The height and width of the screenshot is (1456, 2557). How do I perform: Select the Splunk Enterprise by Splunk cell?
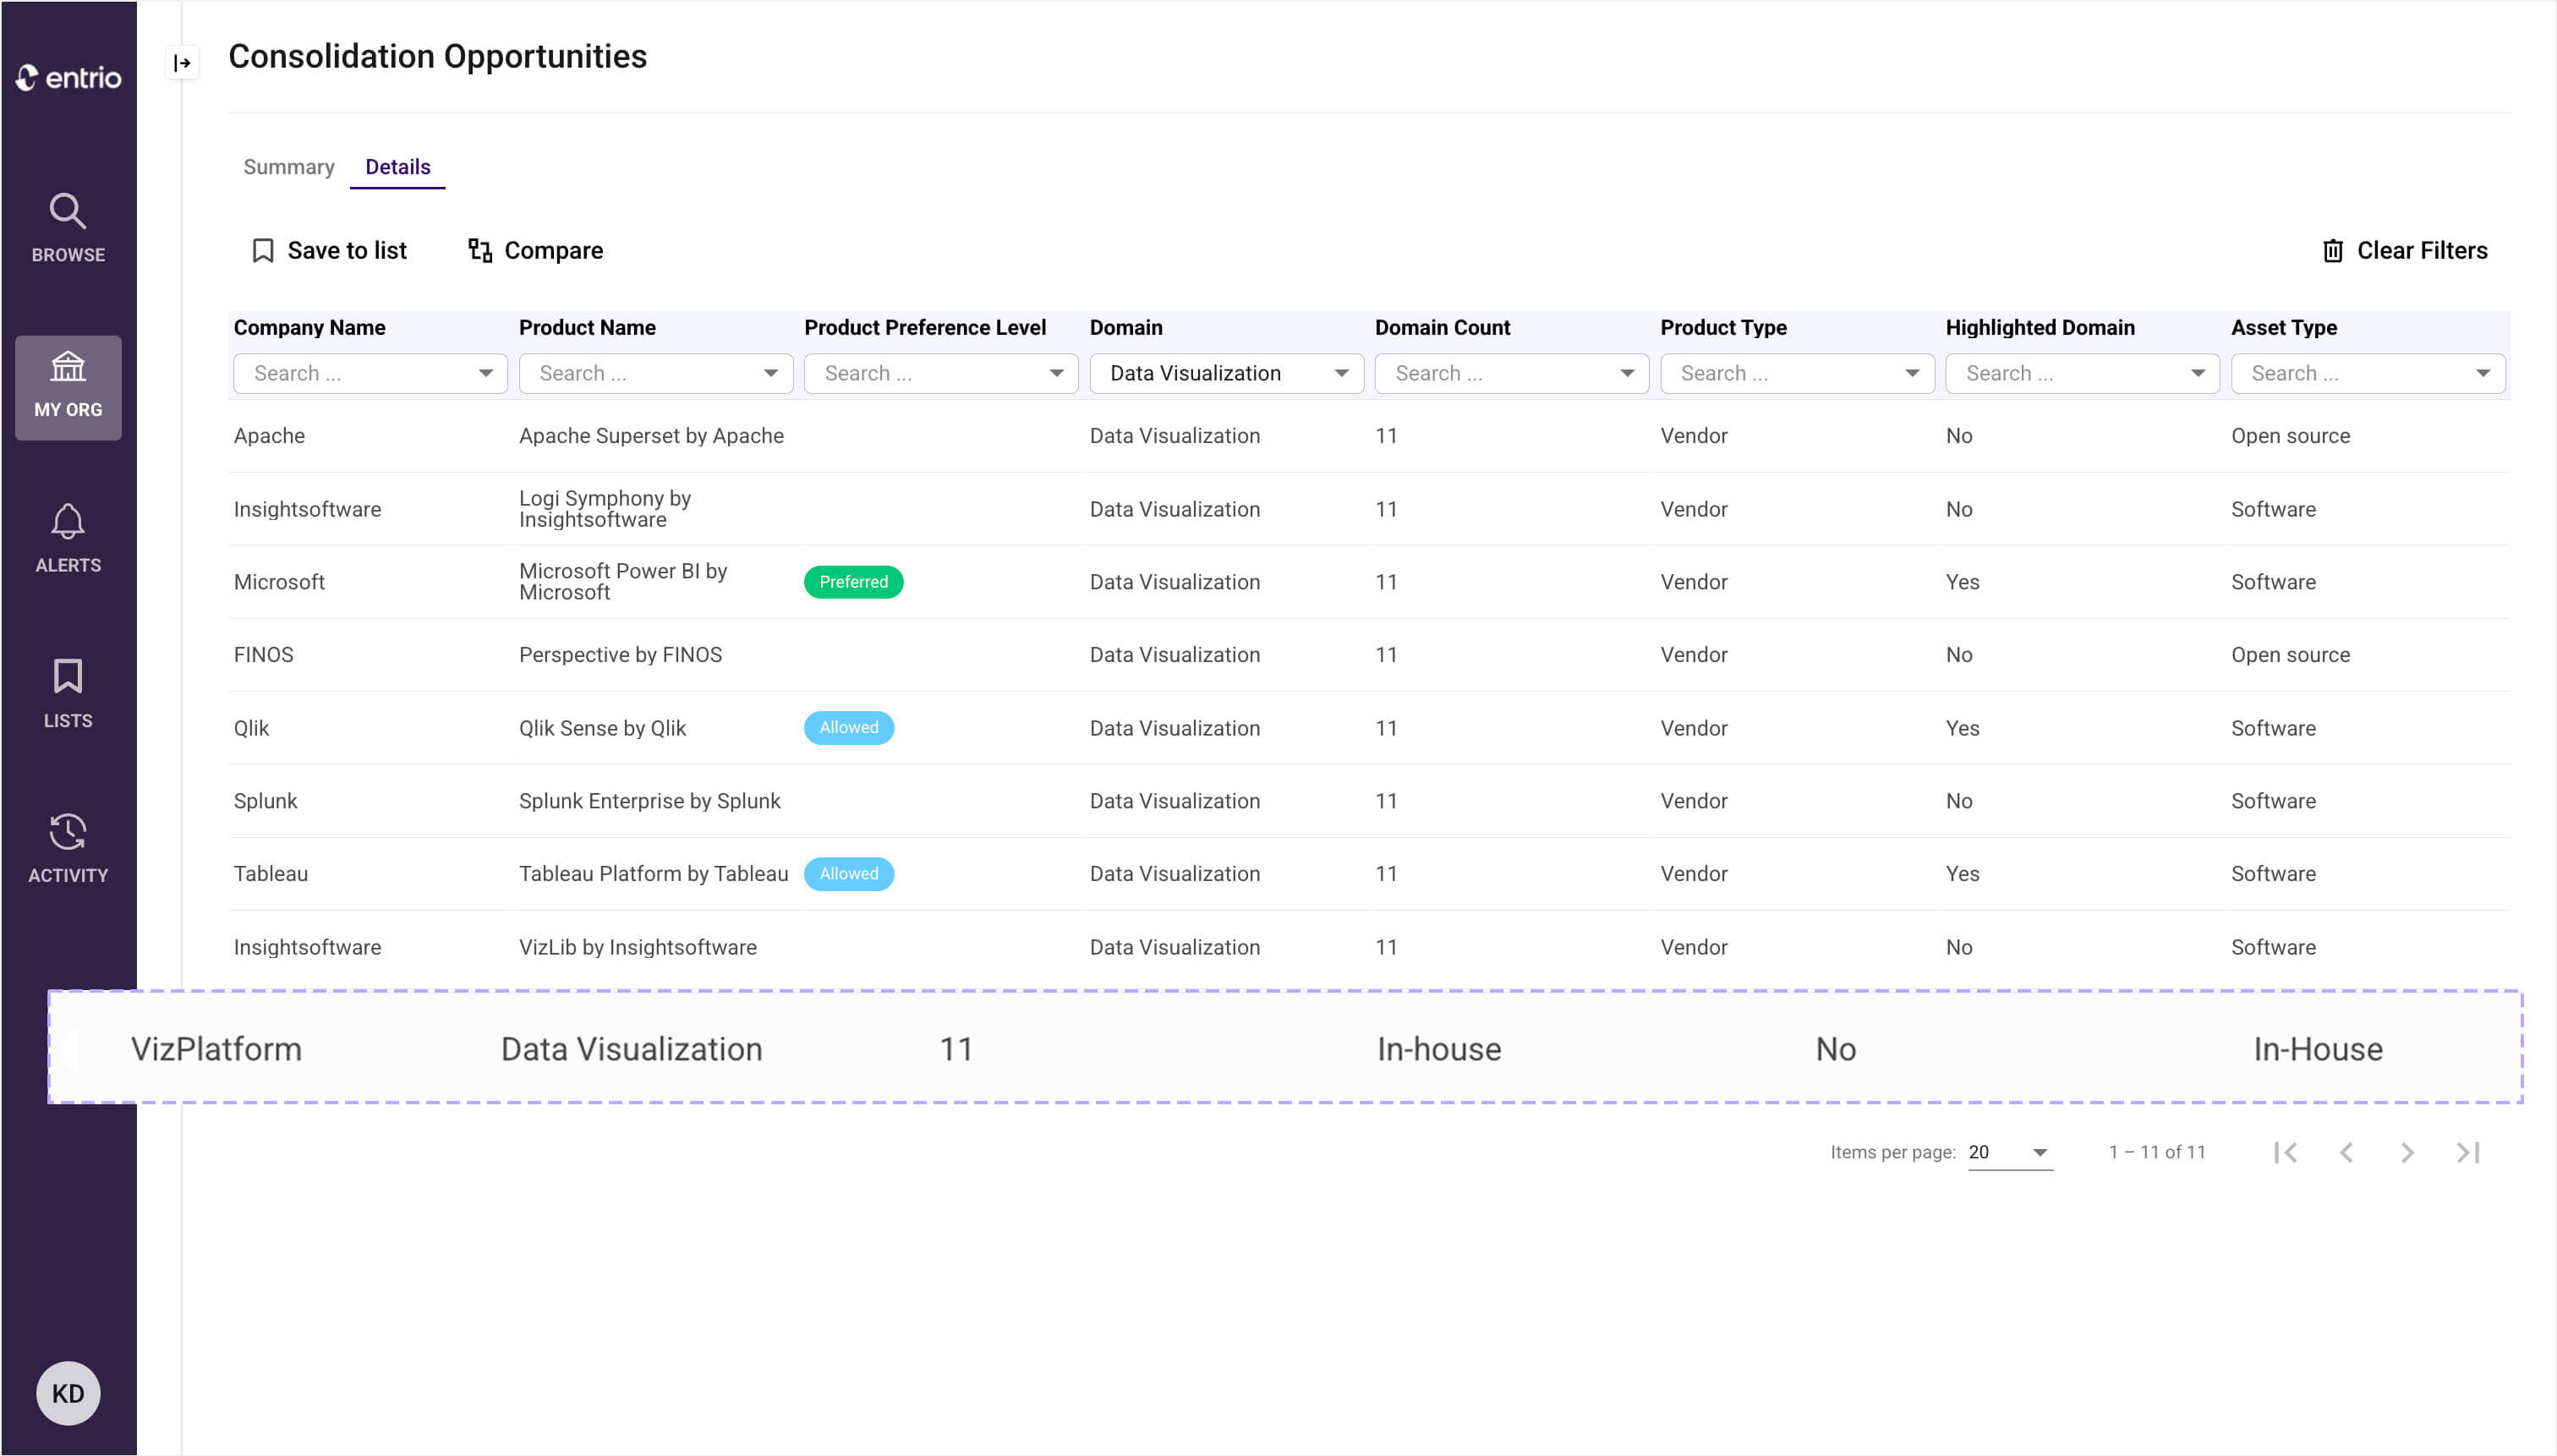649,801
